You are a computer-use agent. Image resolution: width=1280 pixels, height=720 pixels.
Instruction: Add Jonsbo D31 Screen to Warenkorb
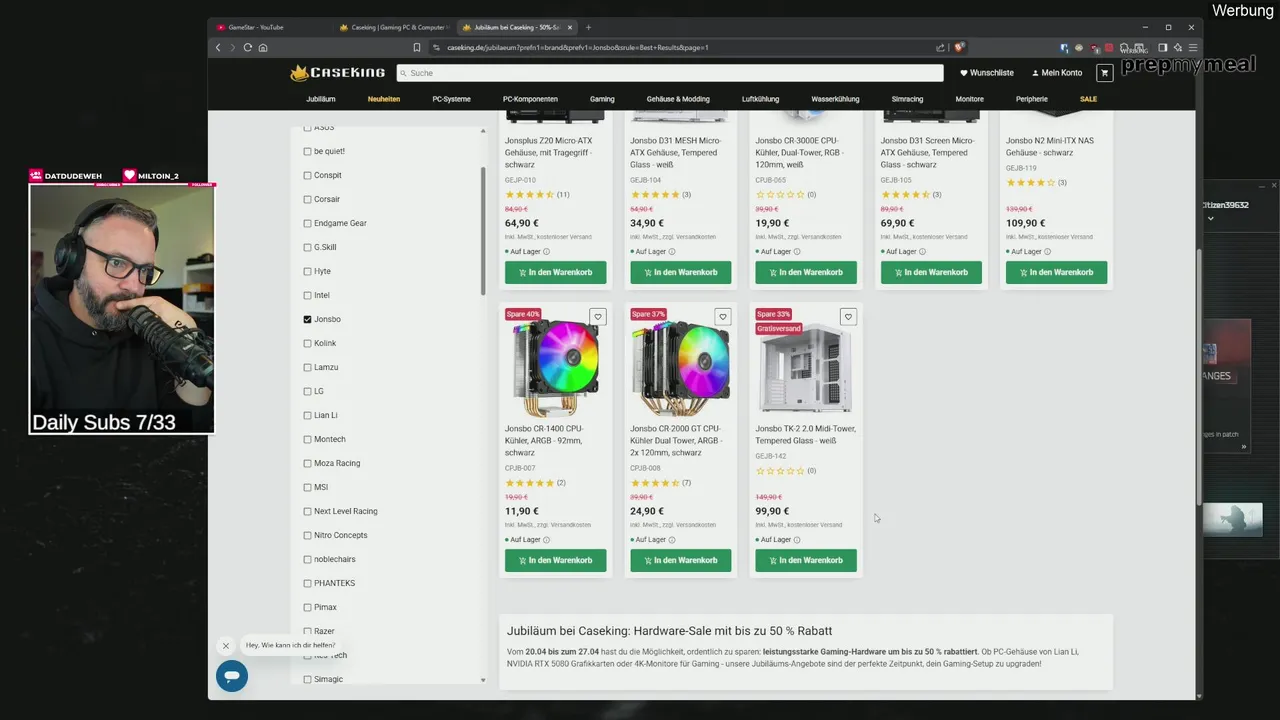point(931,272)
